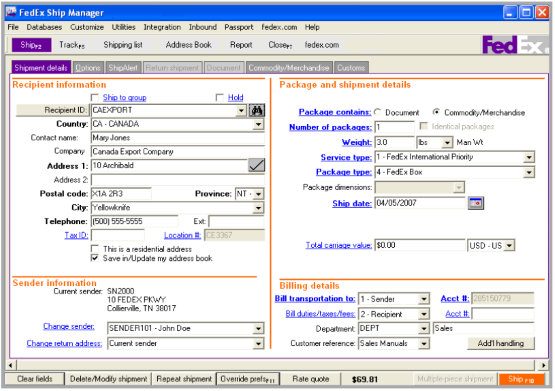
Task: Open the Province dropdown
Action: (x=259, y=194)
